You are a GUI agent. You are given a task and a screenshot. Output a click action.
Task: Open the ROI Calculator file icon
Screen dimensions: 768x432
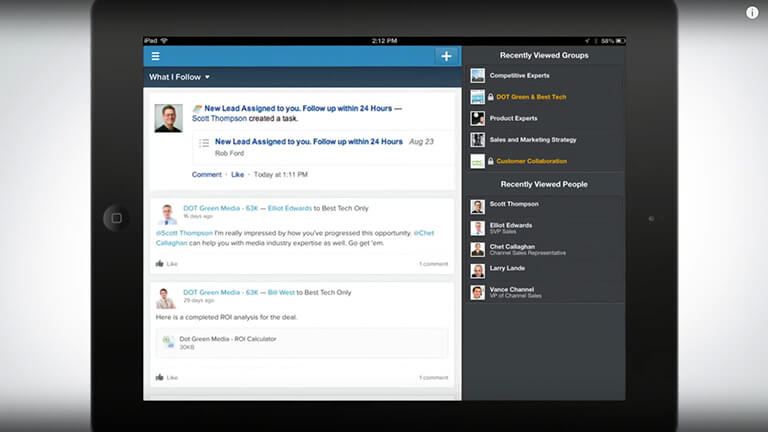[168, 343]
